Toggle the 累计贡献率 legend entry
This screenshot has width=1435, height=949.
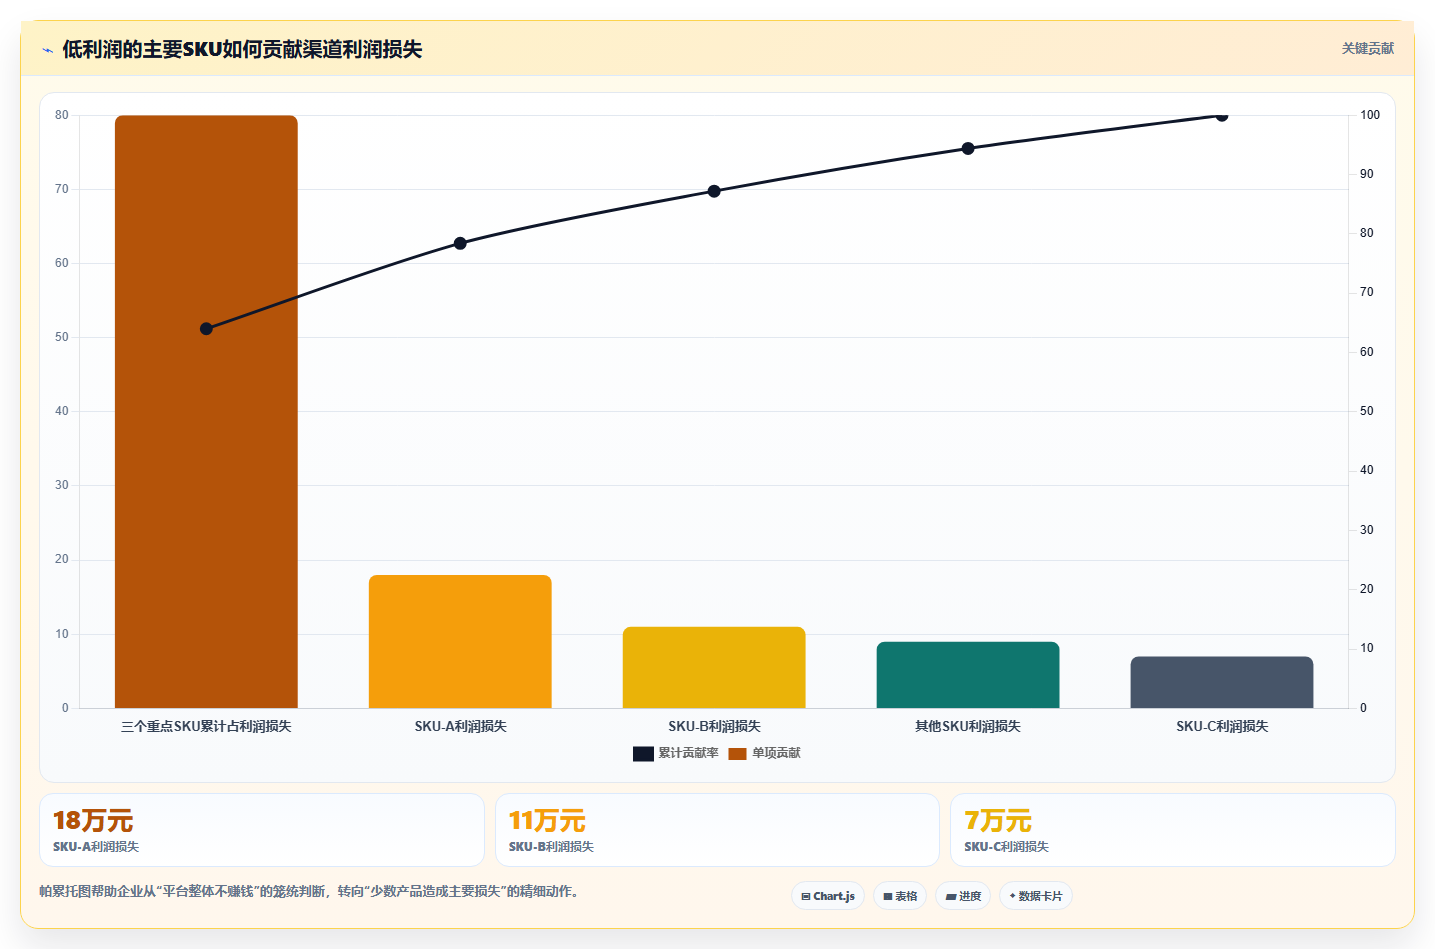675,753
